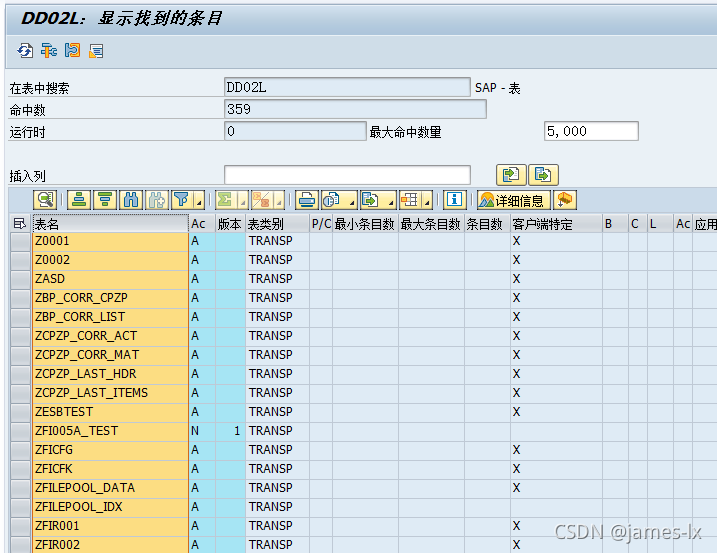Click the 条目数 column header
717x553 pixels.
487,224
